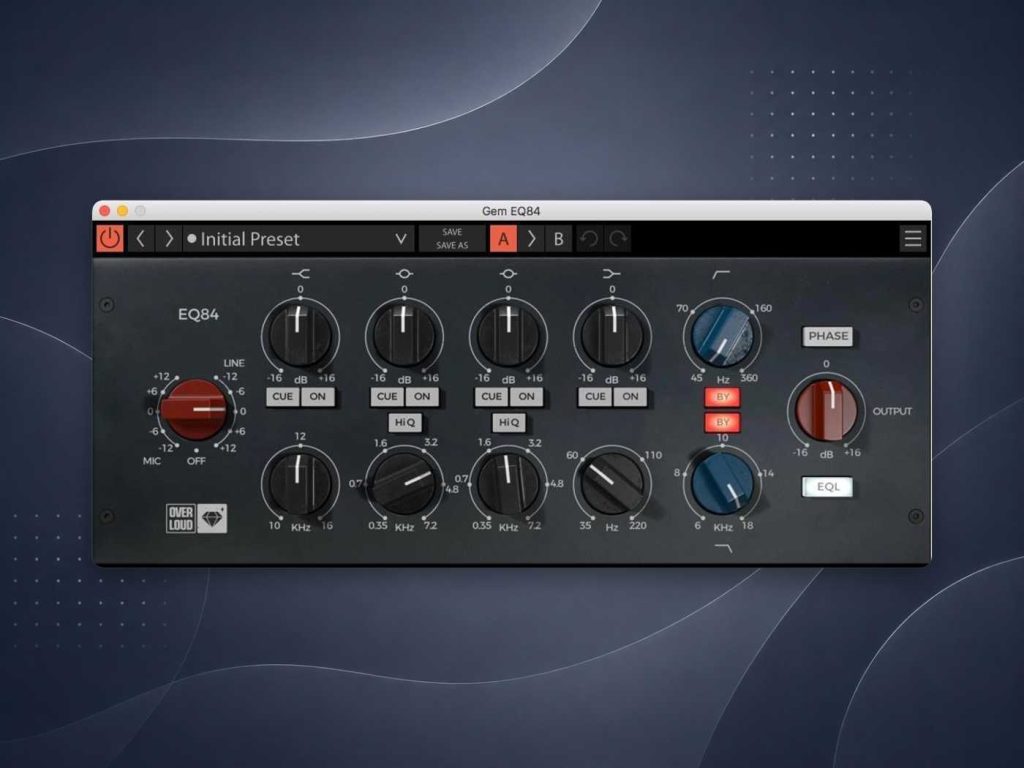Toggle ON for the first mid band
This screenshot has width=1024, height=768.
click(x=422, y=396)
